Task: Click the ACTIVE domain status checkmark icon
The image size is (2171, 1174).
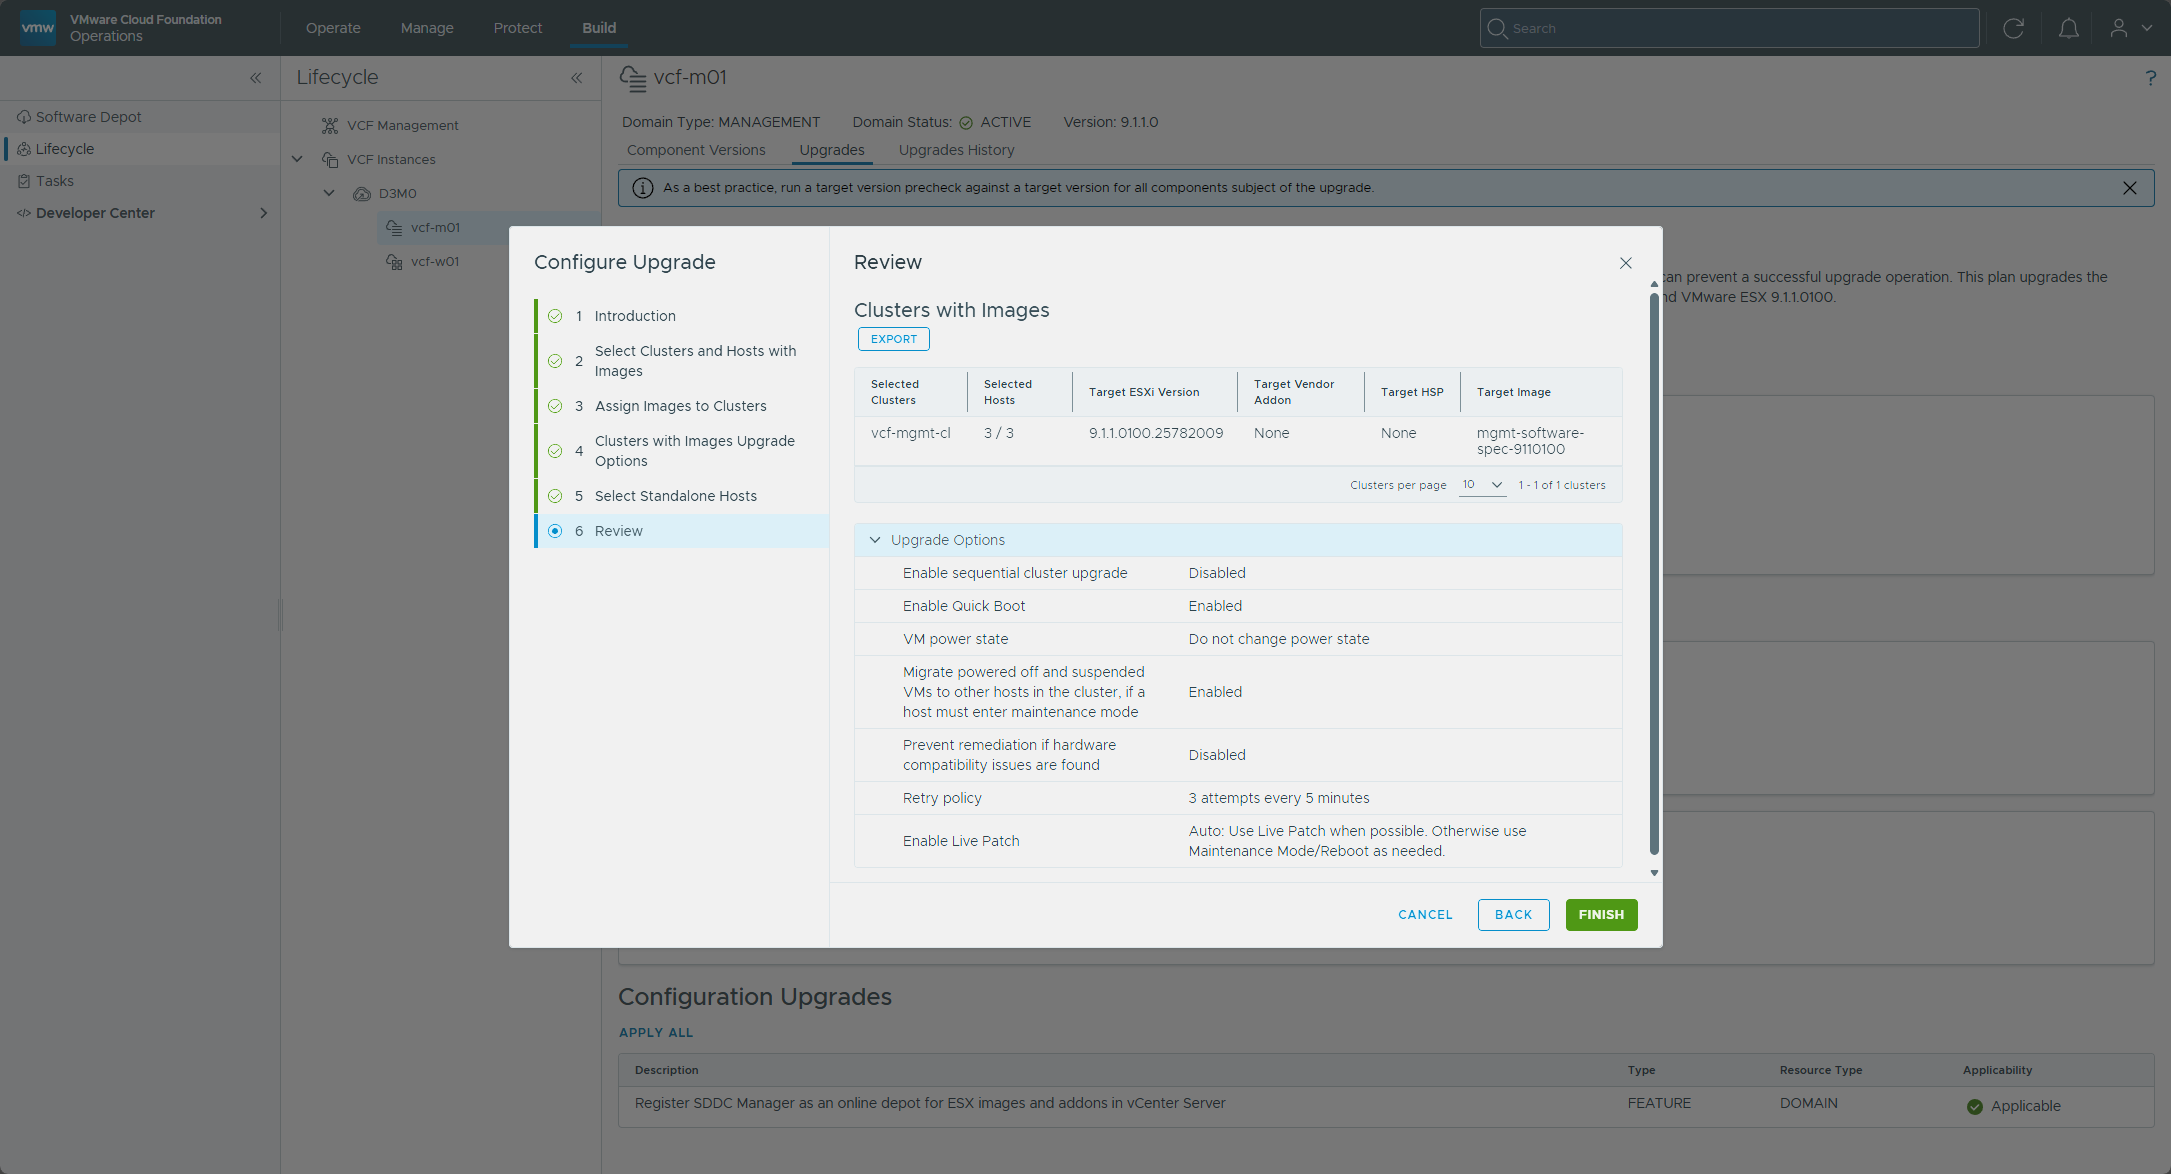Action: [x=966, y=123]
